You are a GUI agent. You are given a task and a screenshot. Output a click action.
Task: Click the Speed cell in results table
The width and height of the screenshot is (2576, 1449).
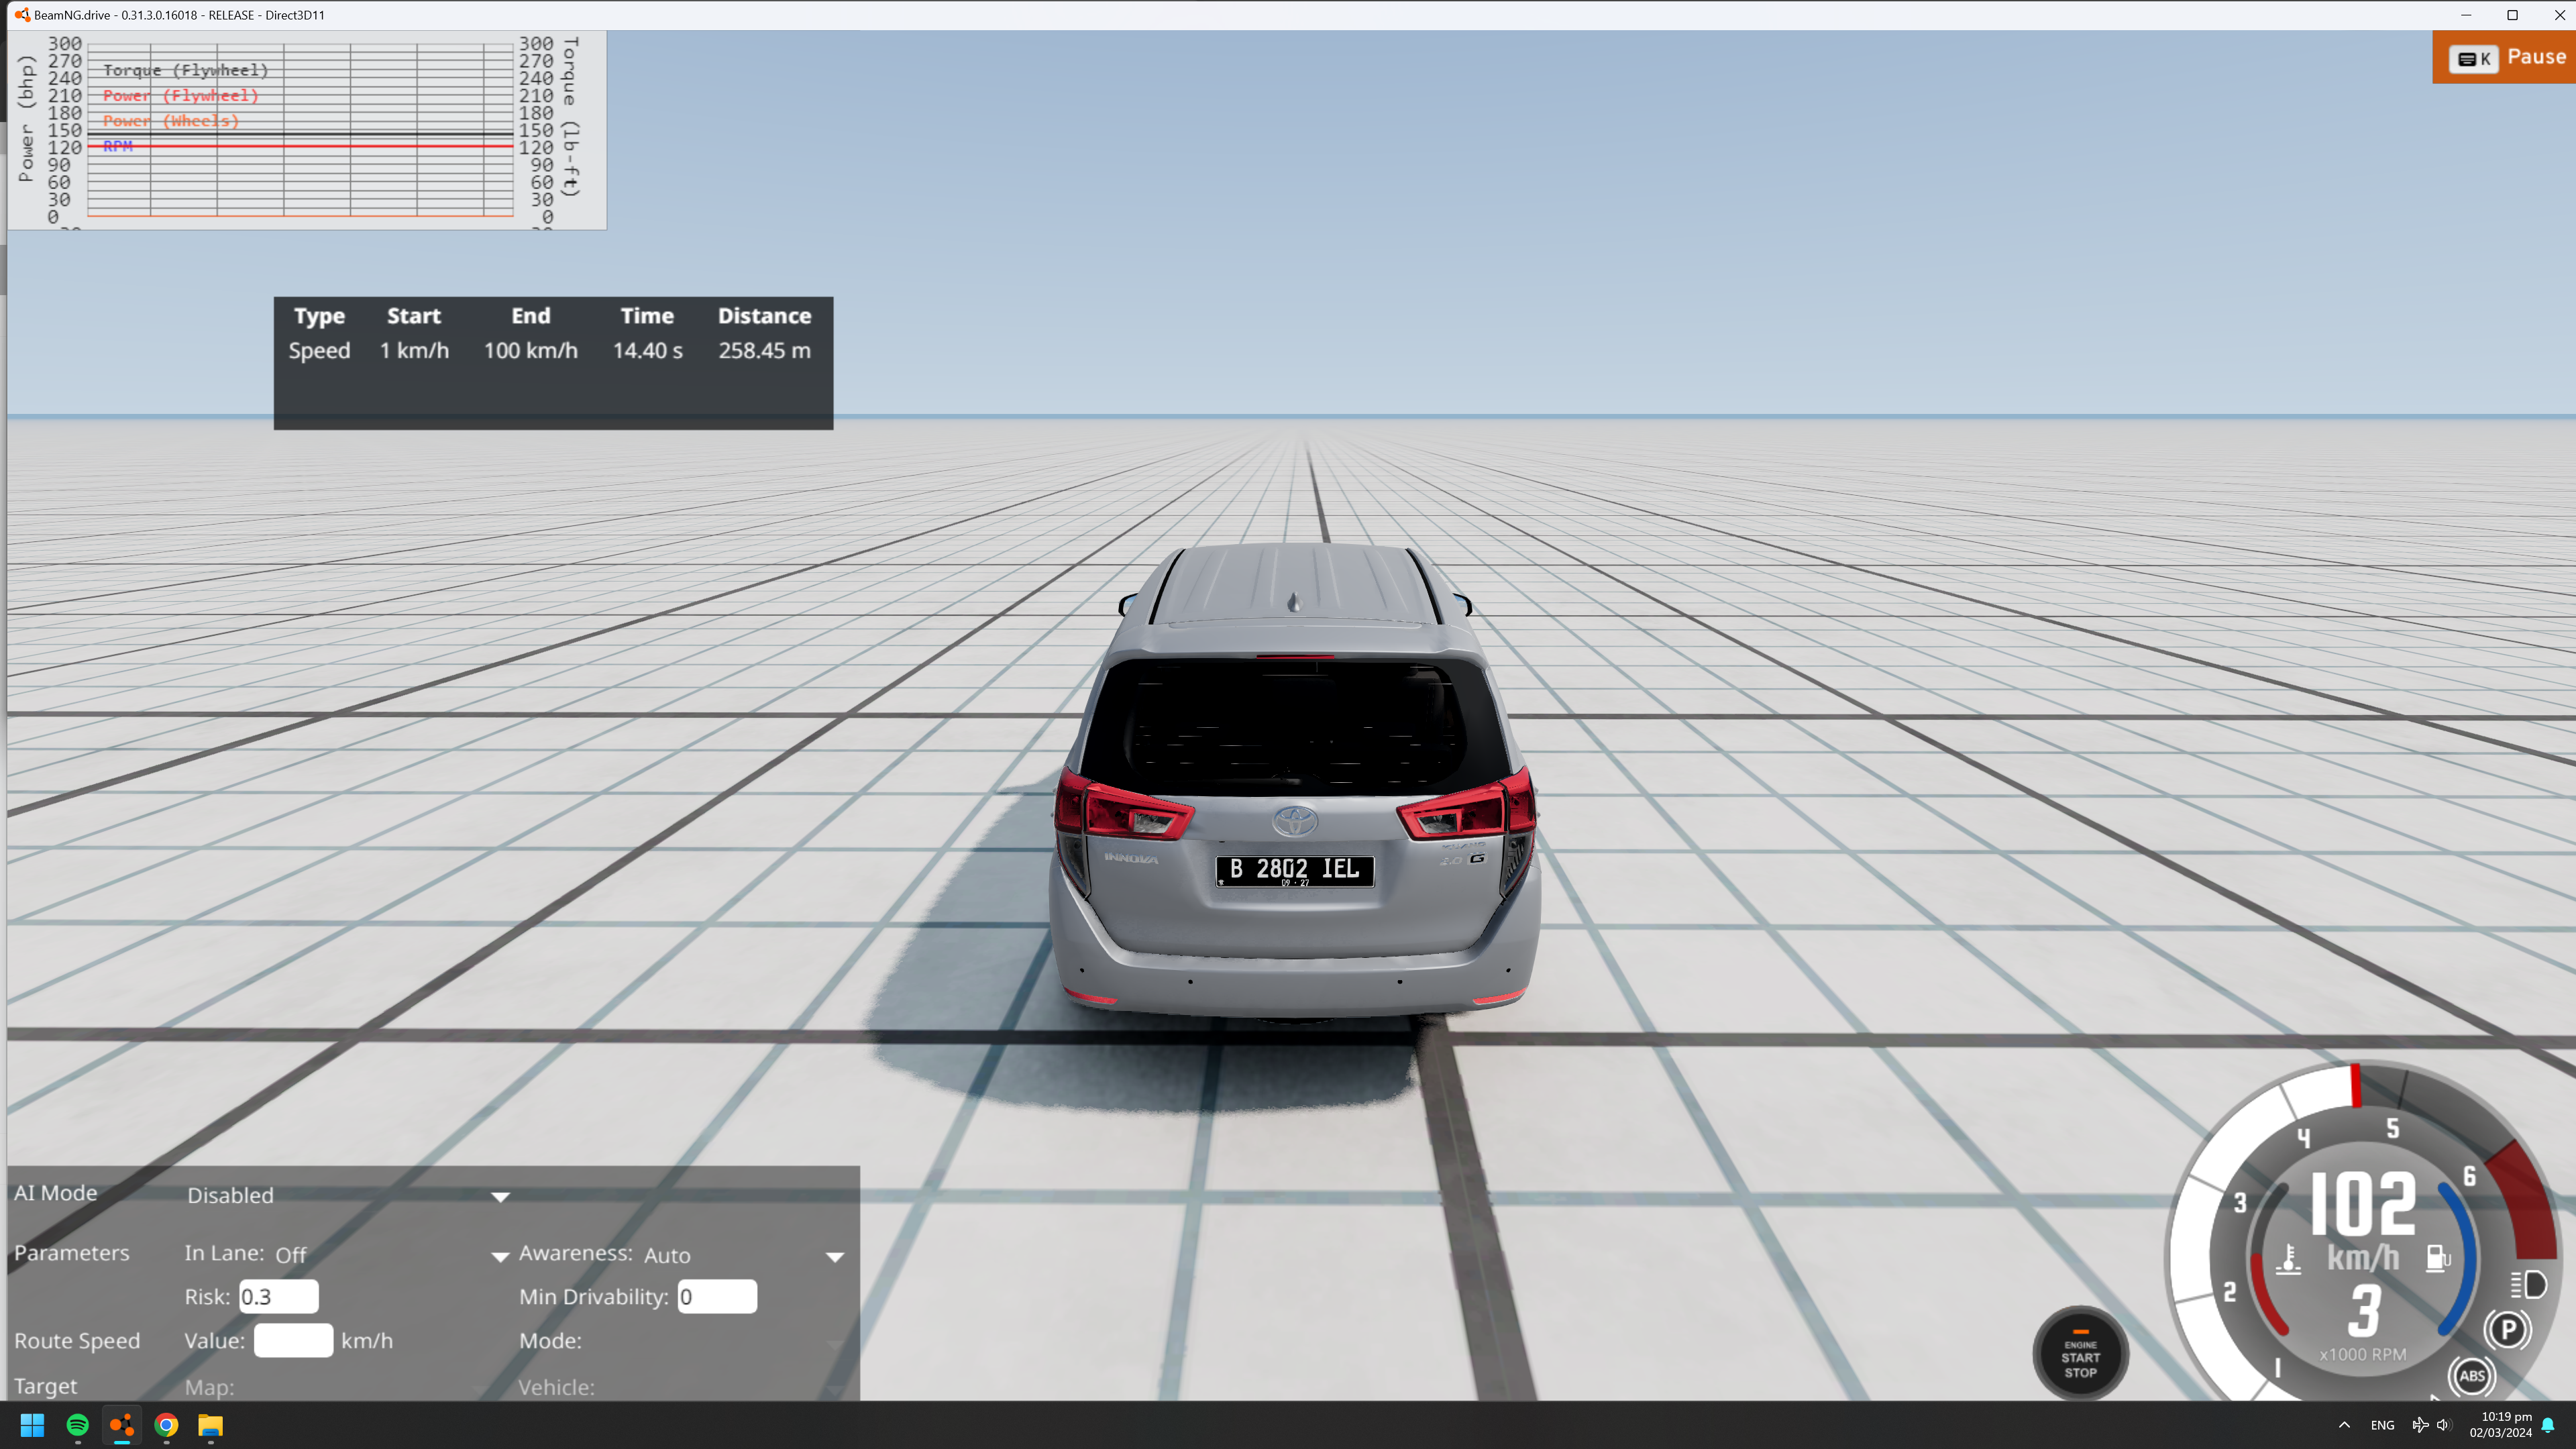coord(319,351)
